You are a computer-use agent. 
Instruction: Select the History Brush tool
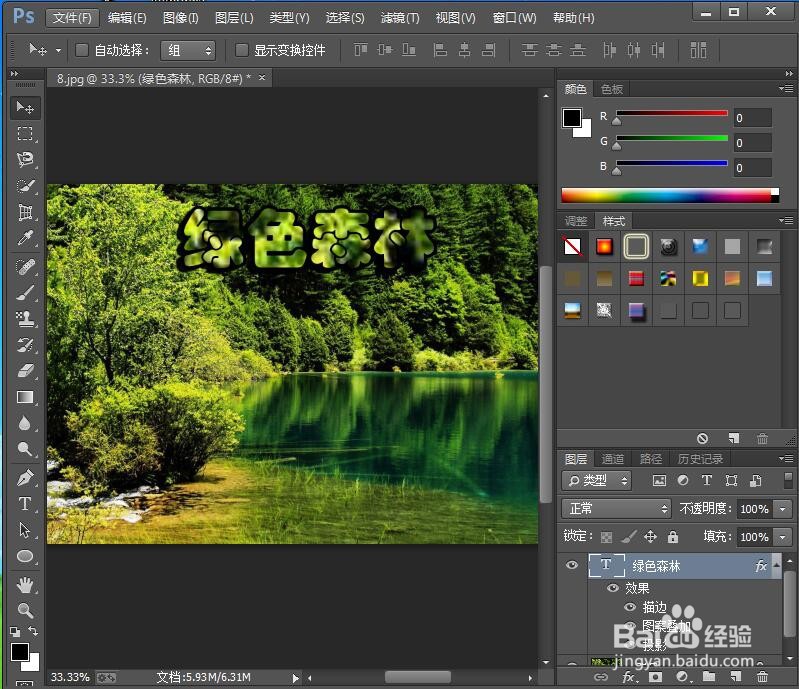pos(24,345)
